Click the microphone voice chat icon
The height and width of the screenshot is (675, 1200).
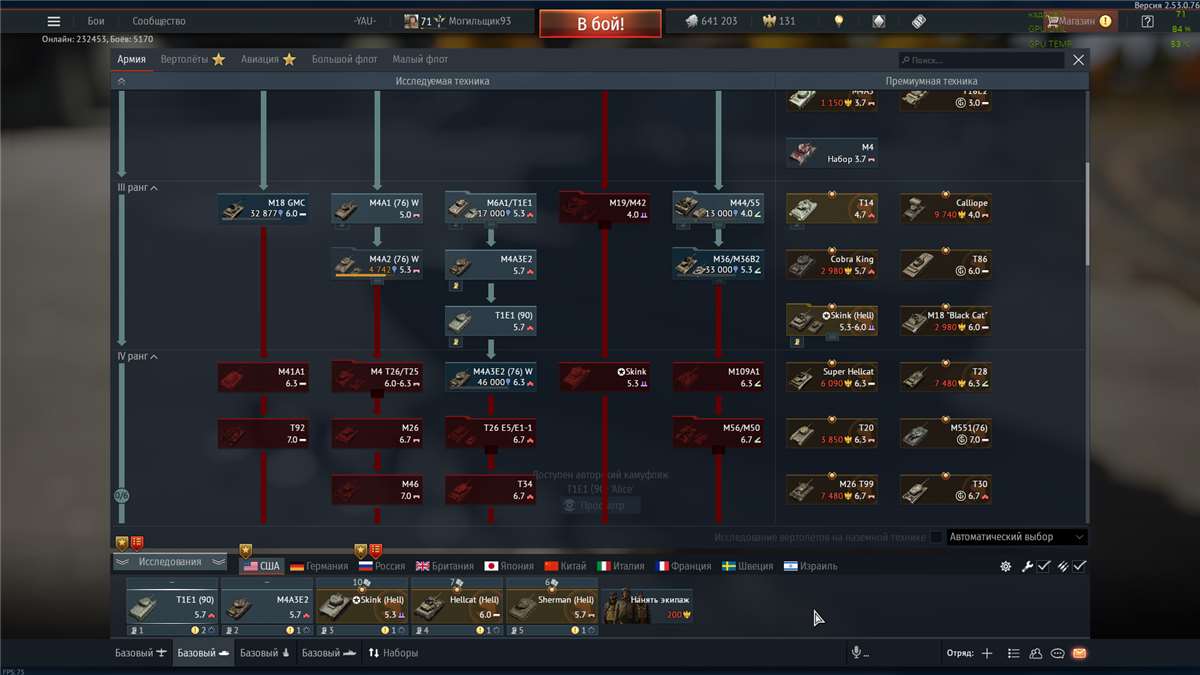[856, 653]
